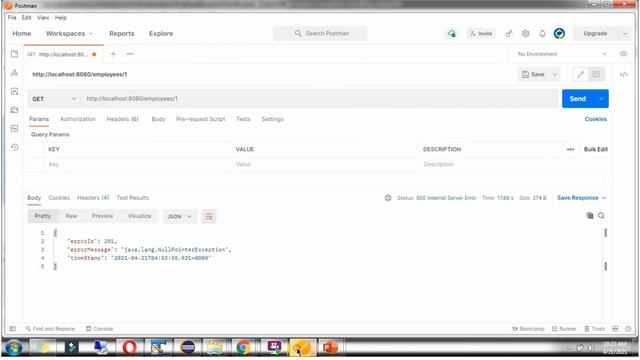Screen dimensions: 640x360
Task: Open the response Headers (4) tab
Action: [x=93, y=198]
